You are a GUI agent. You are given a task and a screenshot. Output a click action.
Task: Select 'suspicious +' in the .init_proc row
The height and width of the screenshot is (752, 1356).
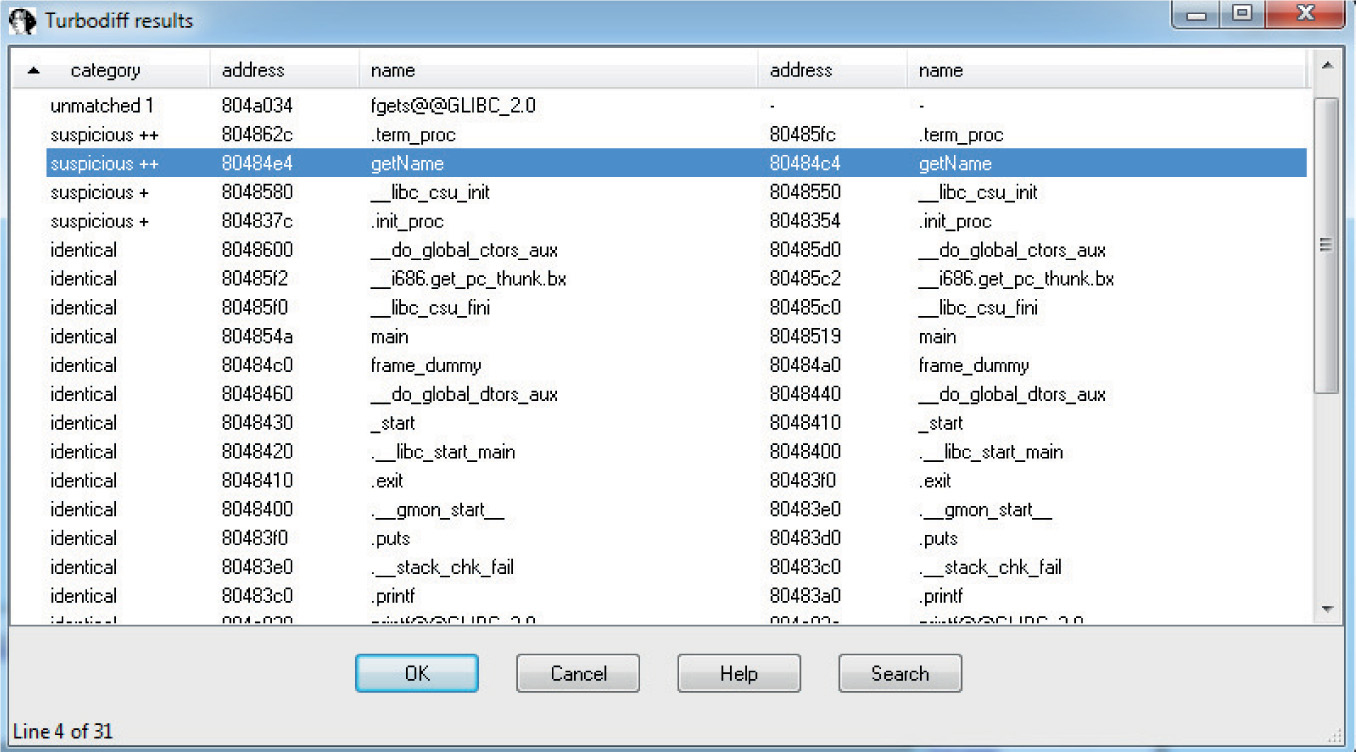click(99, 221)
